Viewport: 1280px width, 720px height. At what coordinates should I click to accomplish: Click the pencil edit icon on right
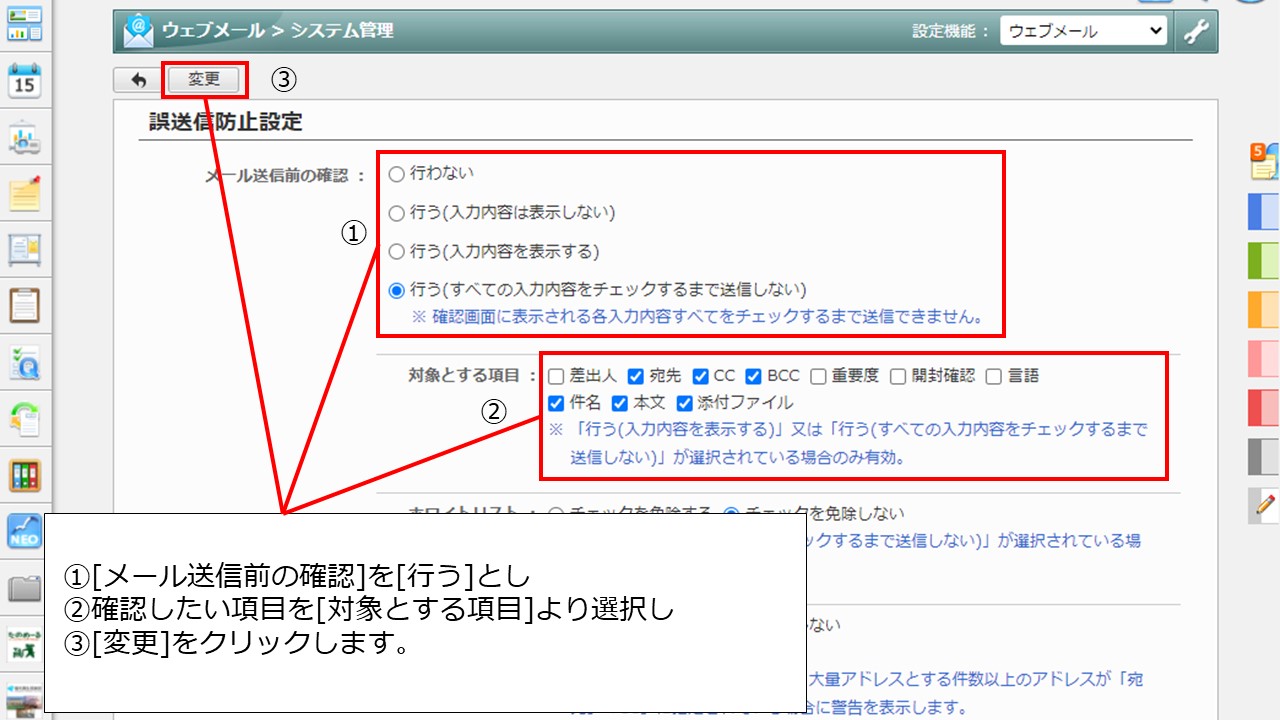[1263, 507]
